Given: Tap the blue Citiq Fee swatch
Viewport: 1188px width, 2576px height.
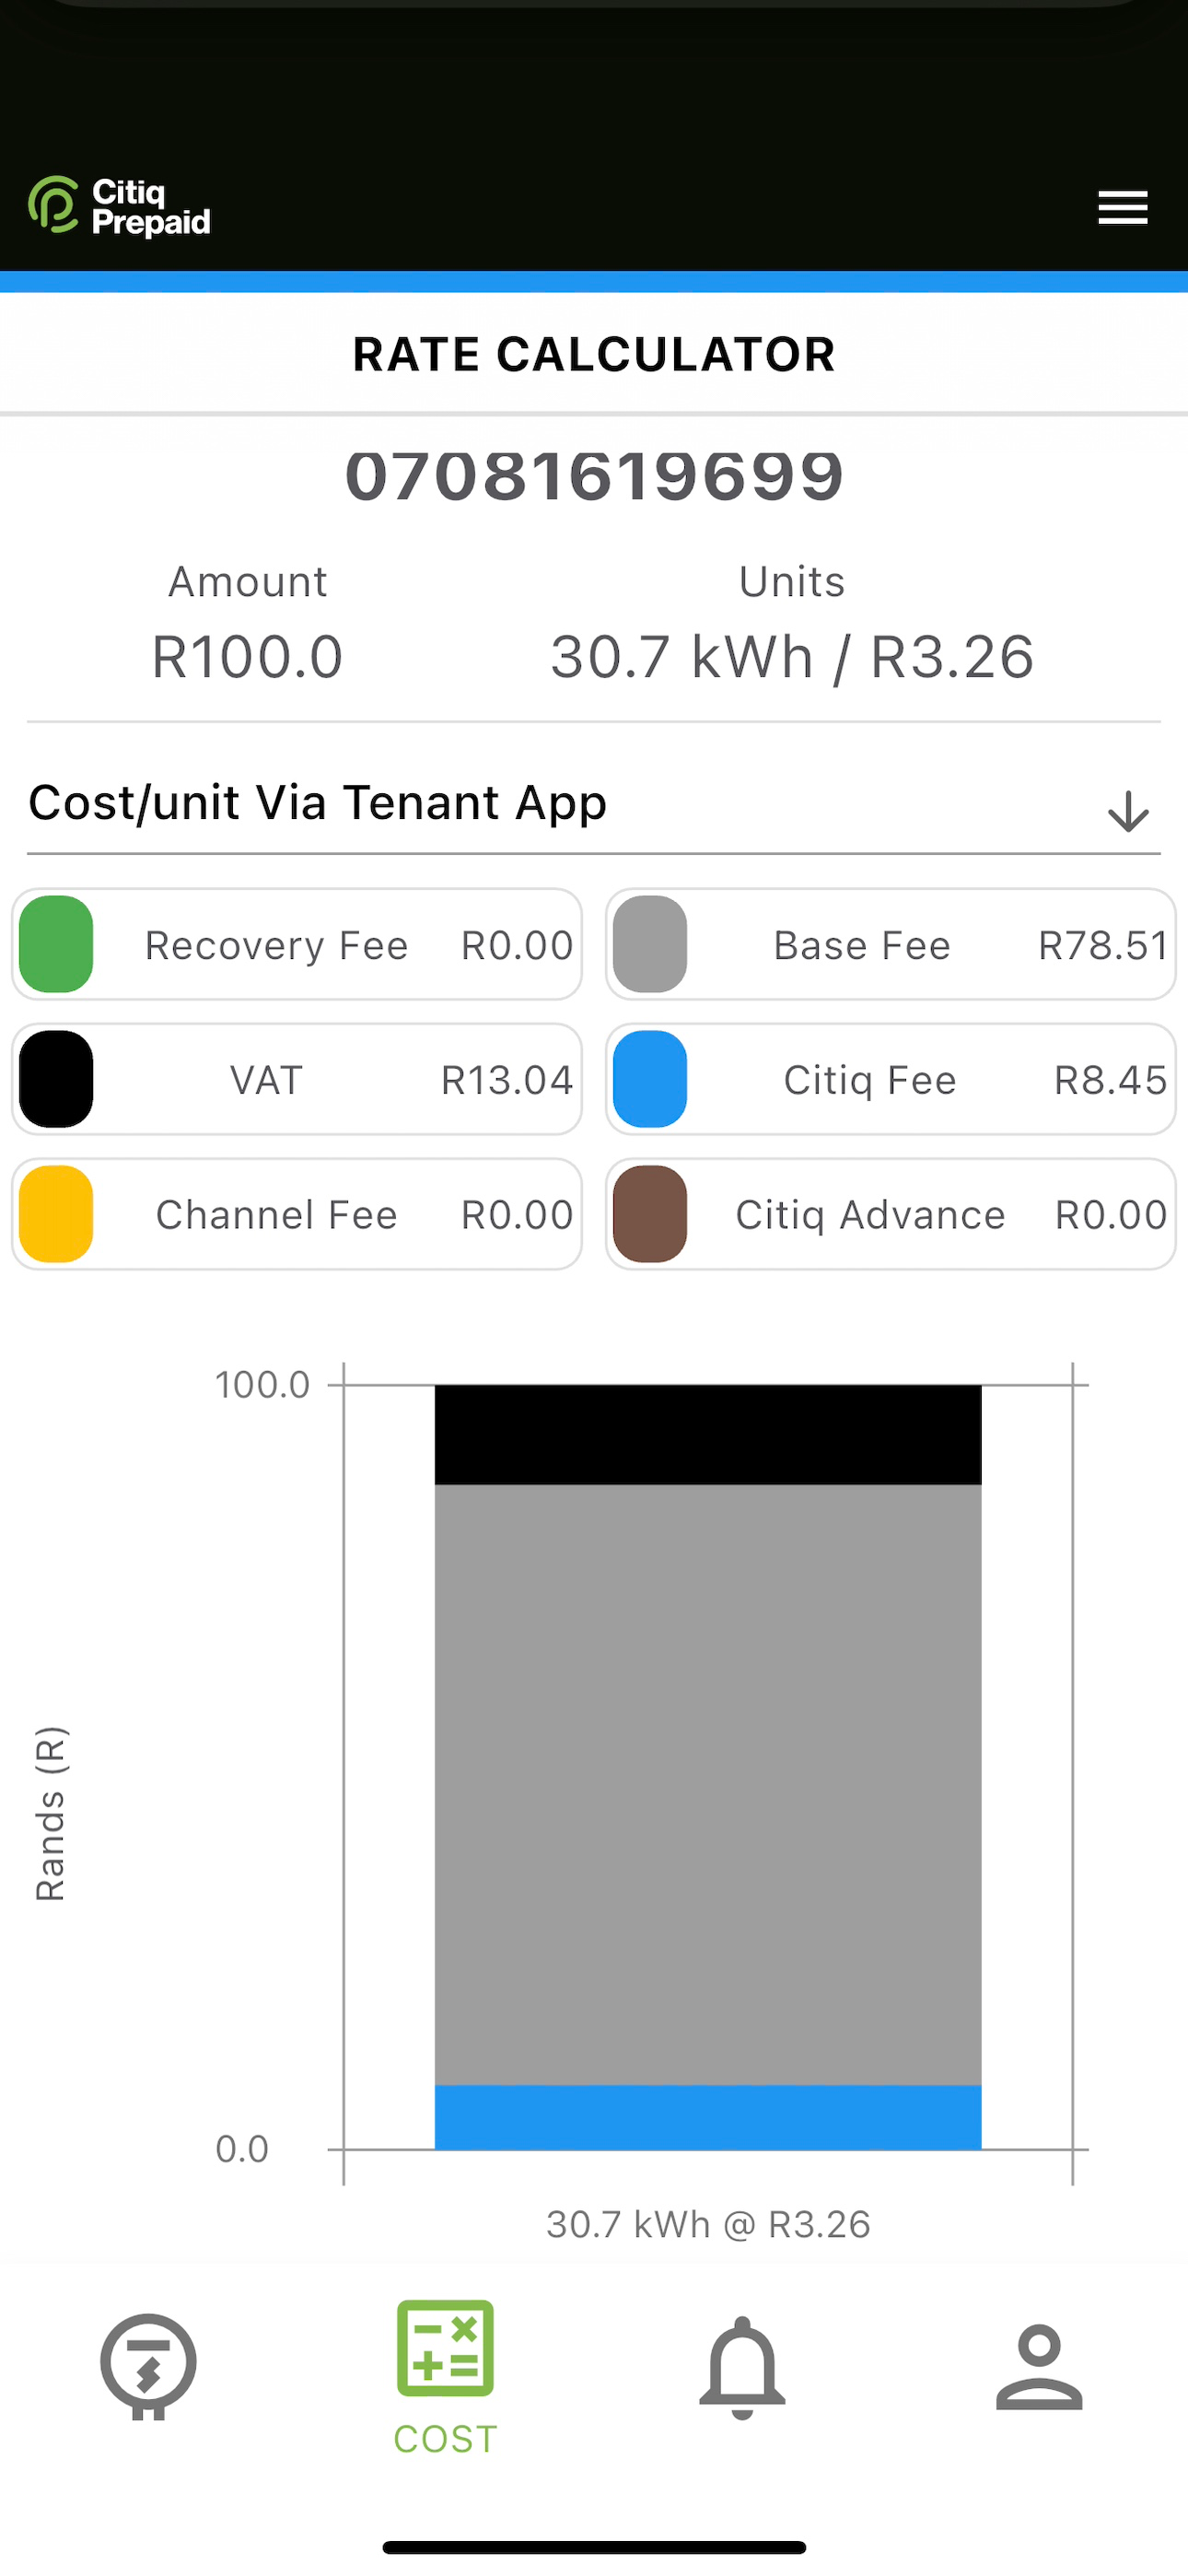Looking at the screenshot, I should (x=650, y=1079).
